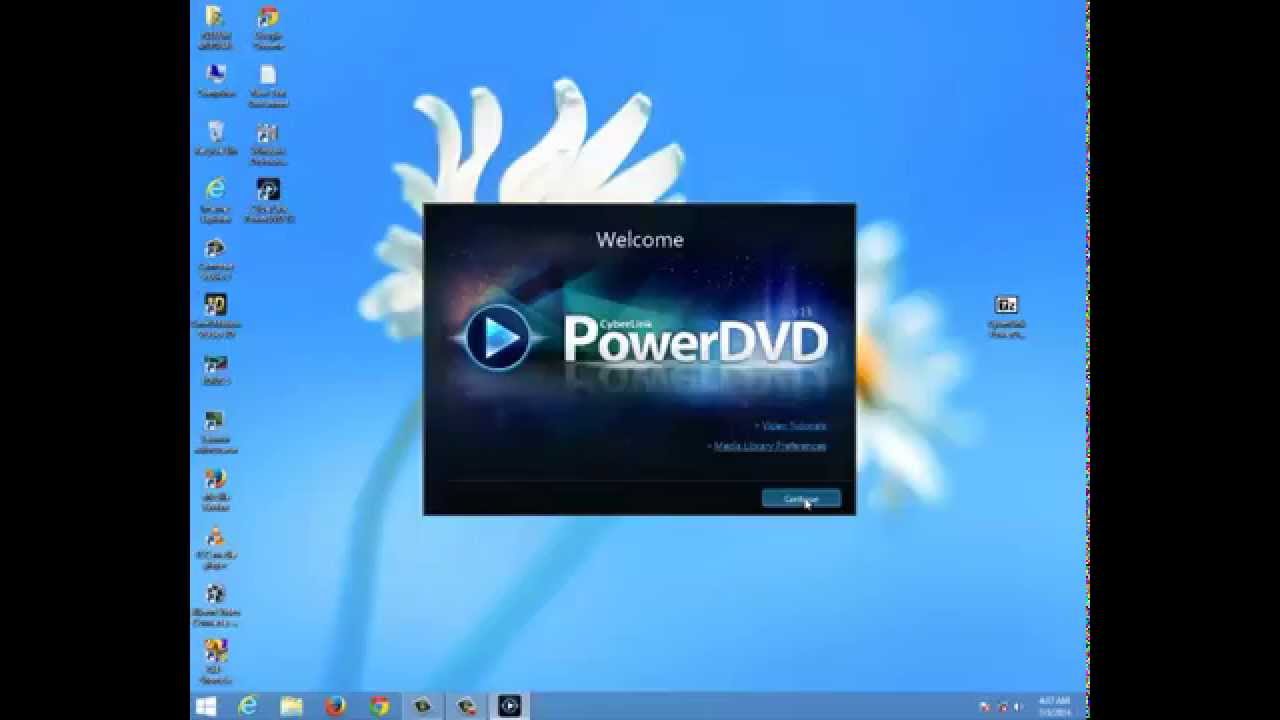
Task: Open the Google Chrome desktop shortcut
Action: click(x=268, y=28)
